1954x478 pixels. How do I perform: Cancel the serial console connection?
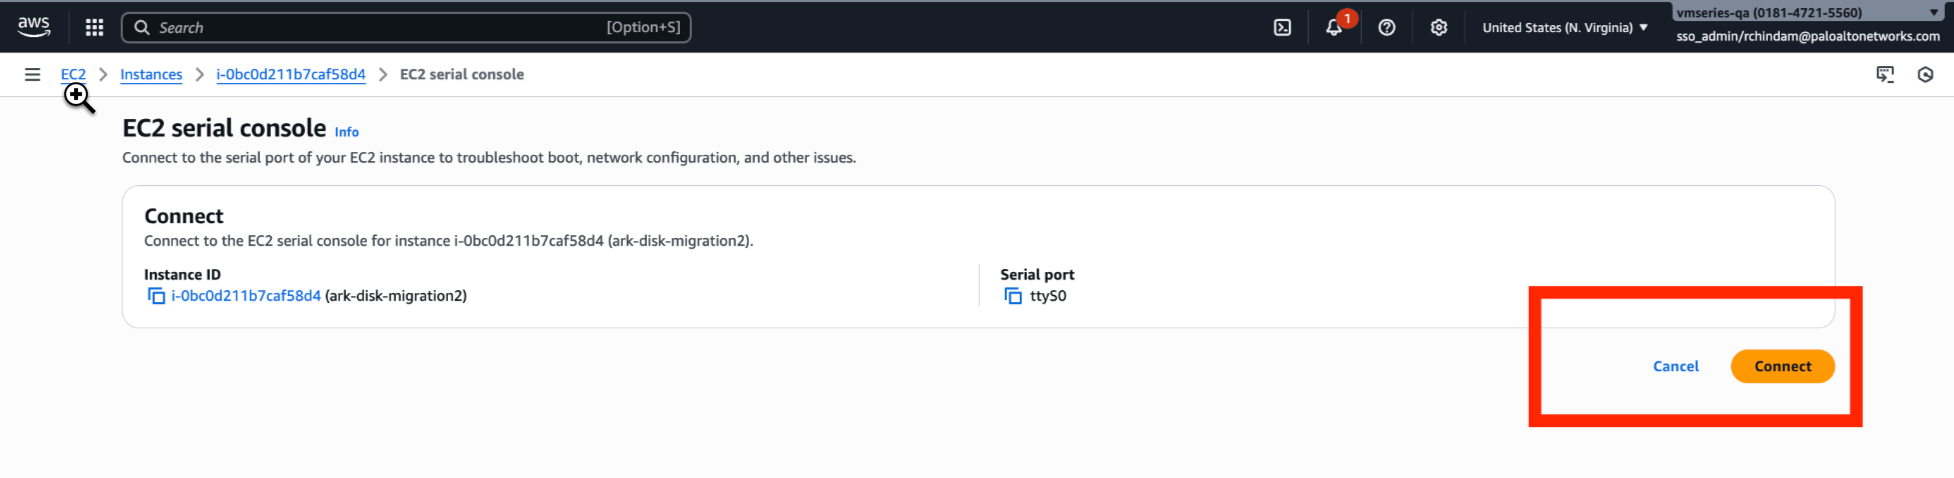point(1675,366)
